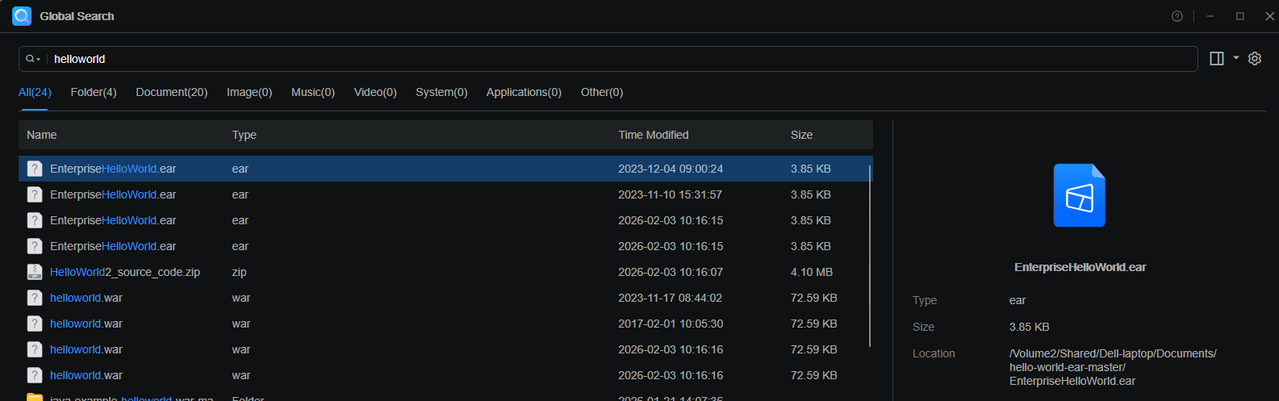Viewport: 1279px width, 401px height.
Task: Open the search settings gear icon
Action: pyautogui.click(x=1255, y=59)
